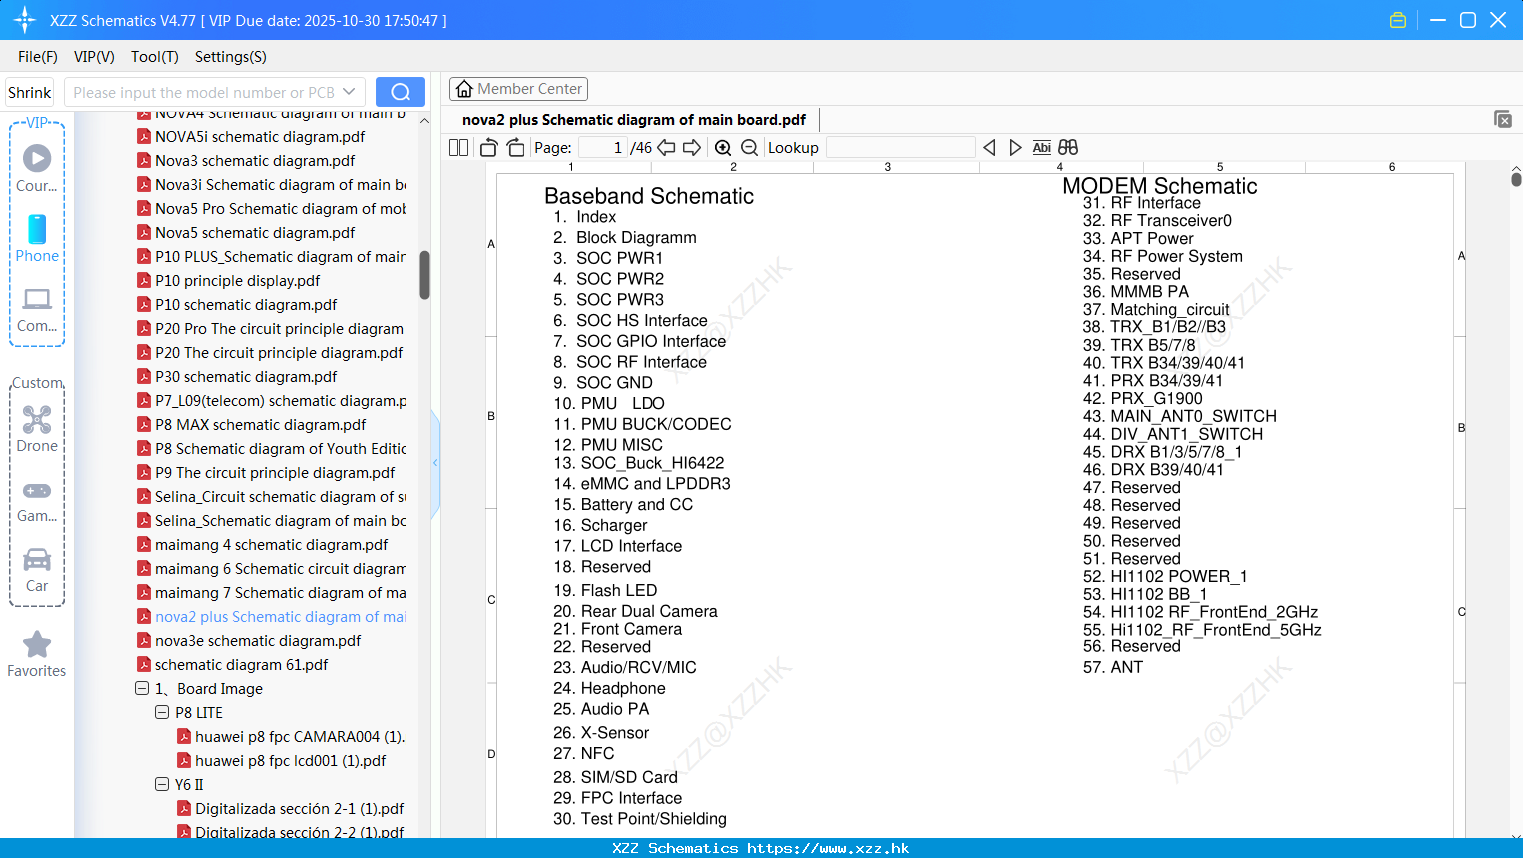Find next lookup result

(1015, 148)
